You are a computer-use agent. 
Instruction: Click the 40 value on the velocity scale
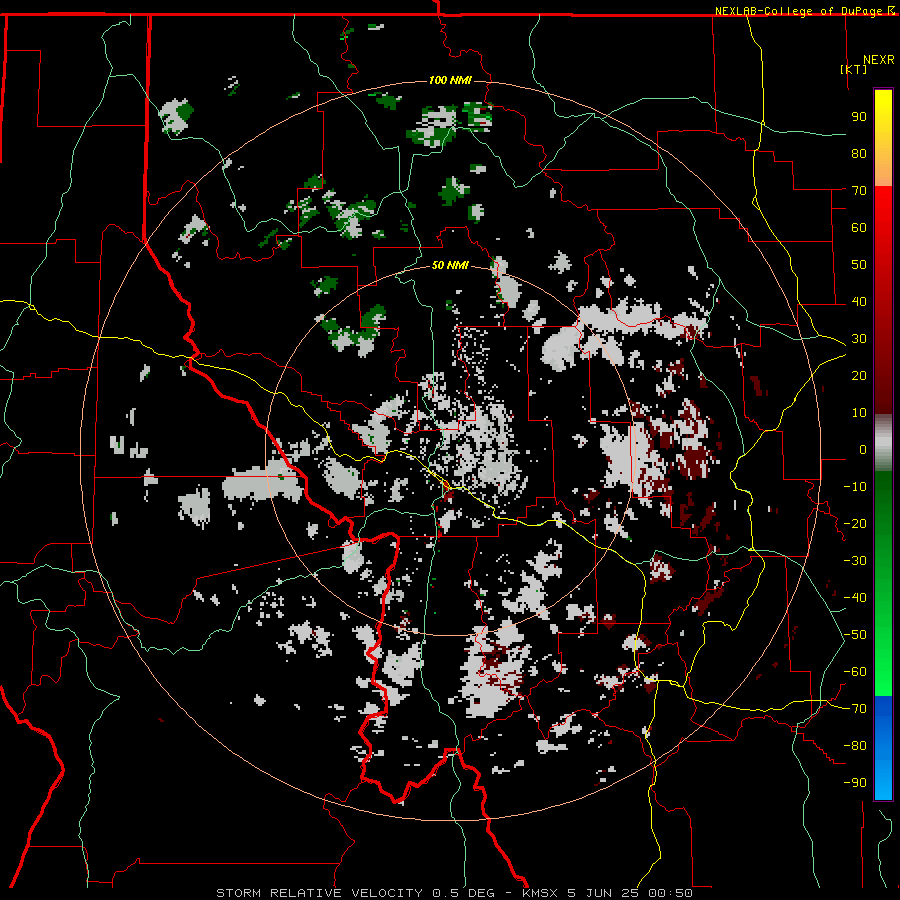(x=859, y=302)
